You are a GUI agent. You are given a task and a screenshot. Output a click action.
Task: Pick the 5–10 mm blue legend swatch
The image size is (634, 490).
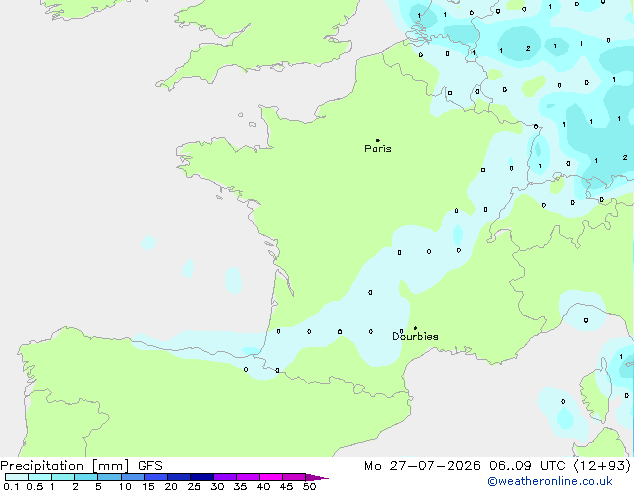tap(109, 477)
